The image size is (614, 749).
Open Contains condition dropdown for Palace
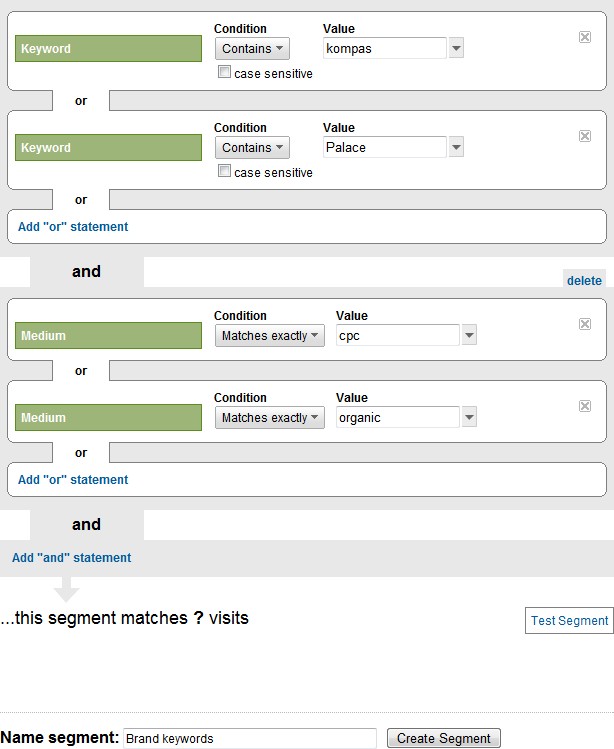click(x=252, y=147)
